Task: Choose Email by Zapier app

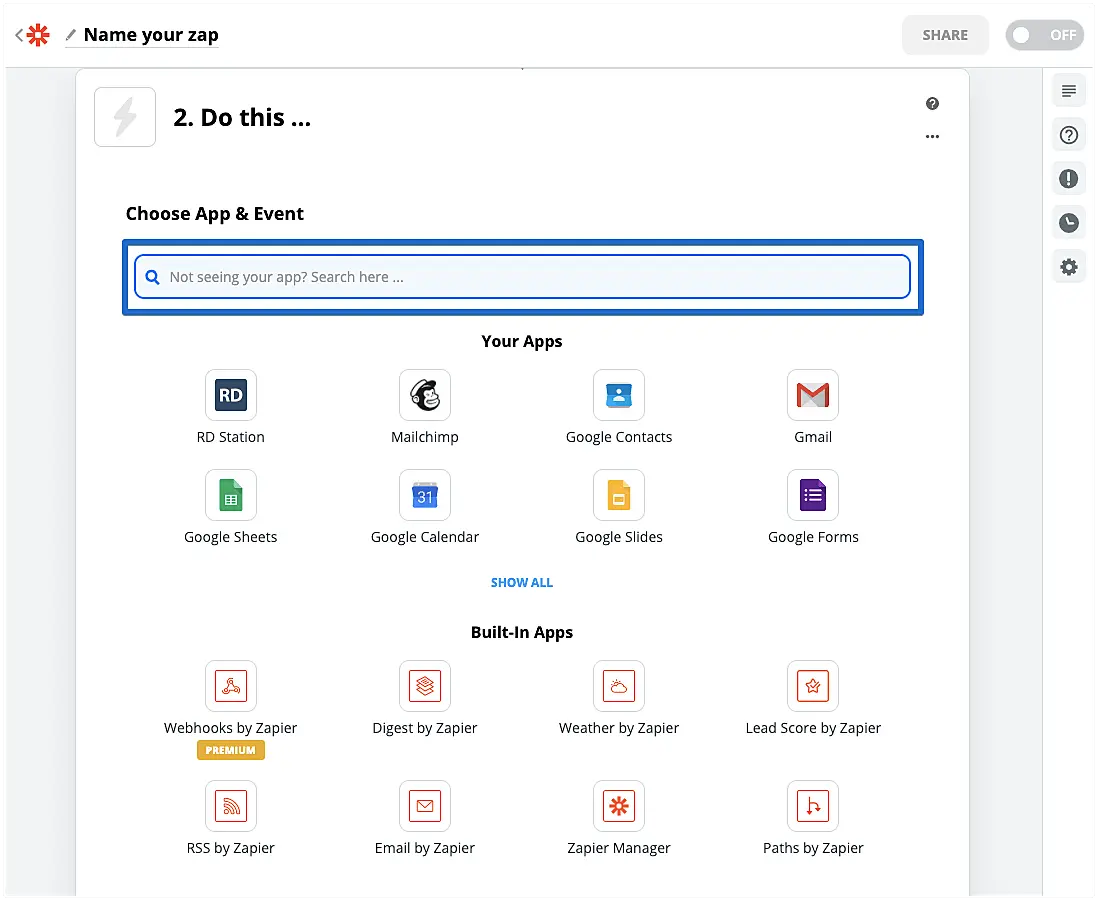Action: (424, 806)
